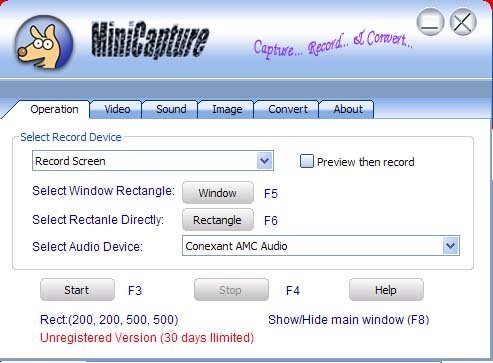Click the F5 shortcut label

[271, 194]
